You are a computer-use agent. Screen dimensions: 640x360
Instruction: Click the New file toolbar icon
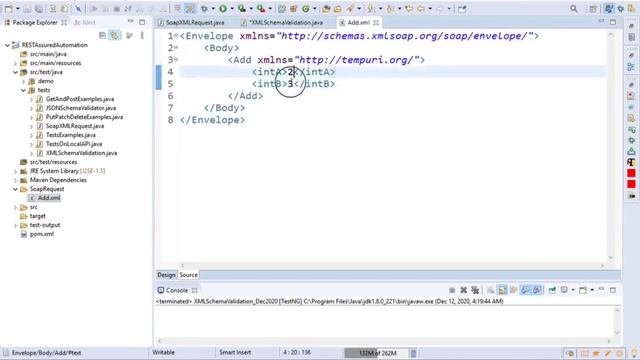pyautogui.click(x=8, y=9)
